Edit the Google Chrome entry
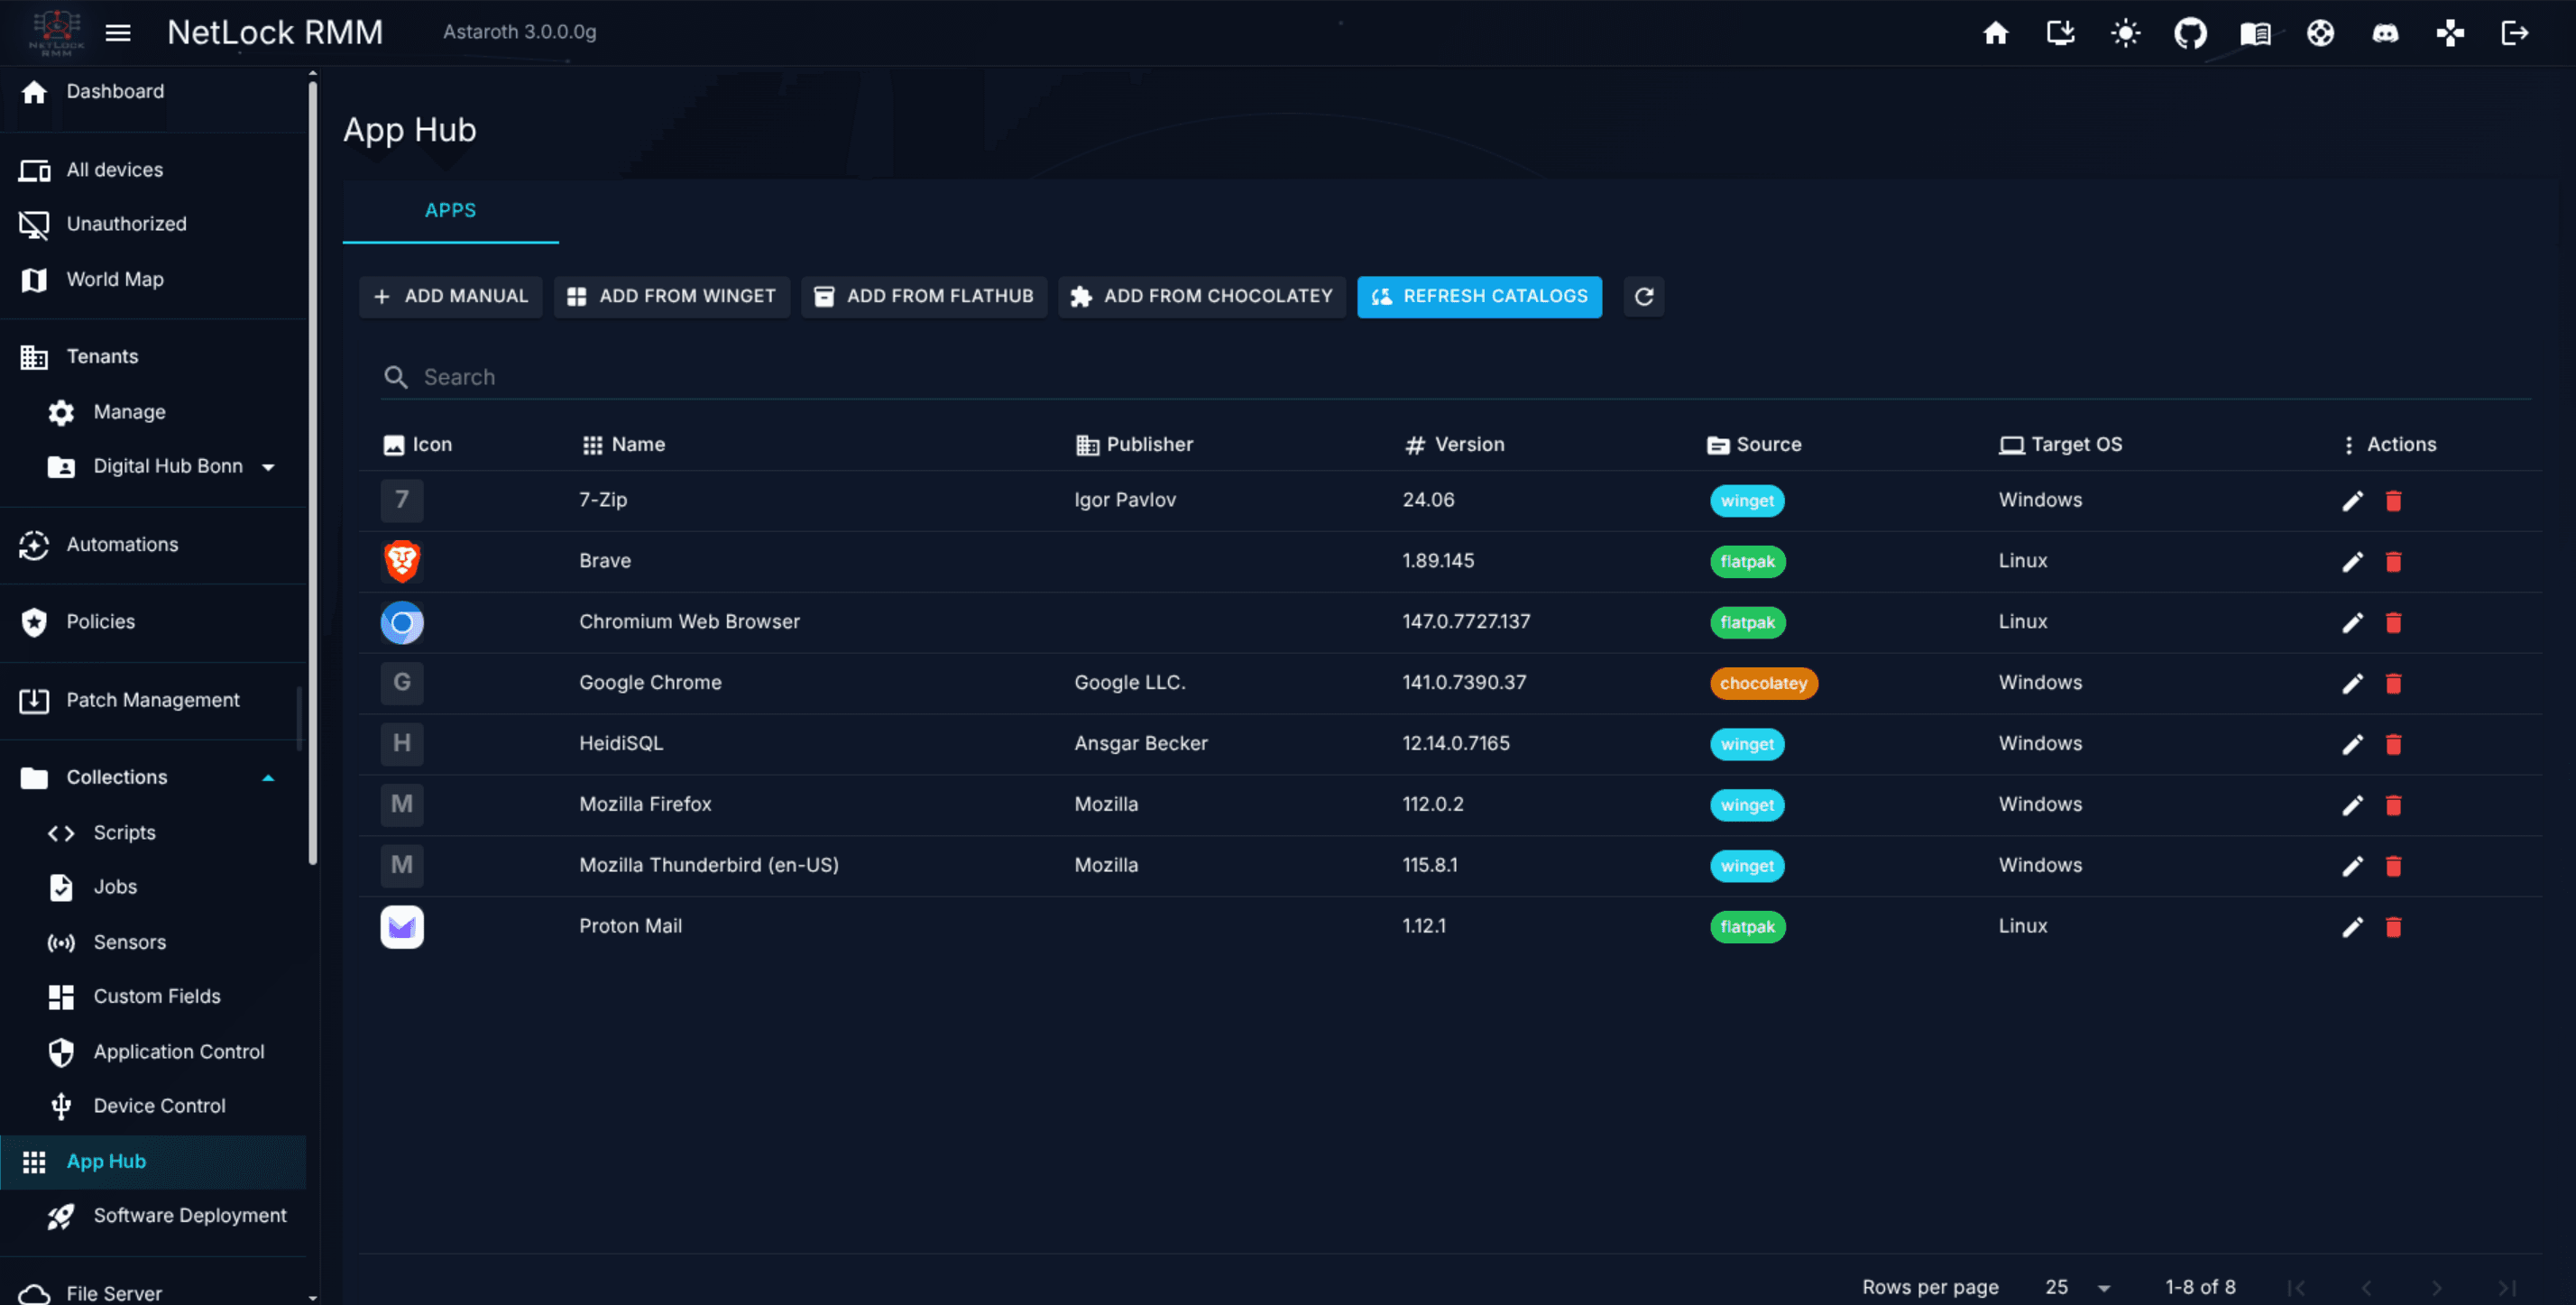The height and width of the screenshot is (1305, 2576). pyautogui.click(x=2352, y=683)
